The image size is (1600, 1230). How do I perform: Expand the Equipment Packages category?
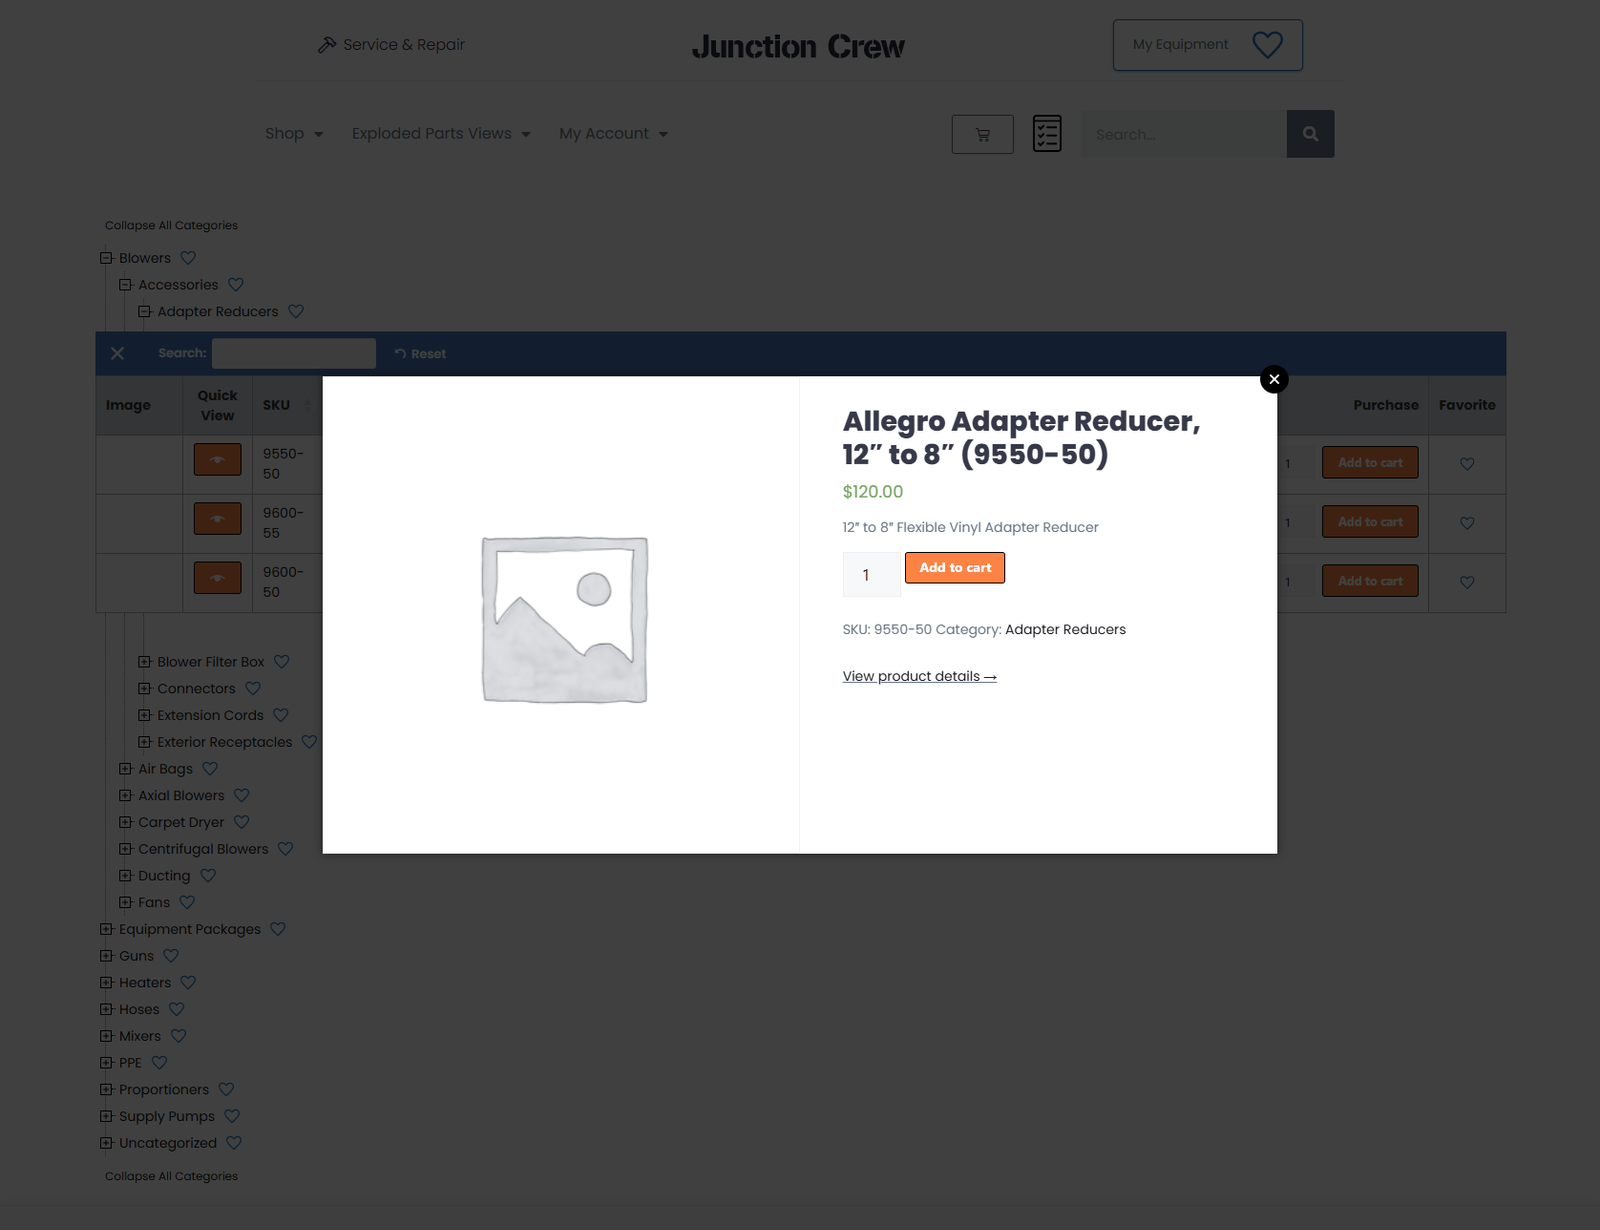pyautogui.click(x=106, y=929)
